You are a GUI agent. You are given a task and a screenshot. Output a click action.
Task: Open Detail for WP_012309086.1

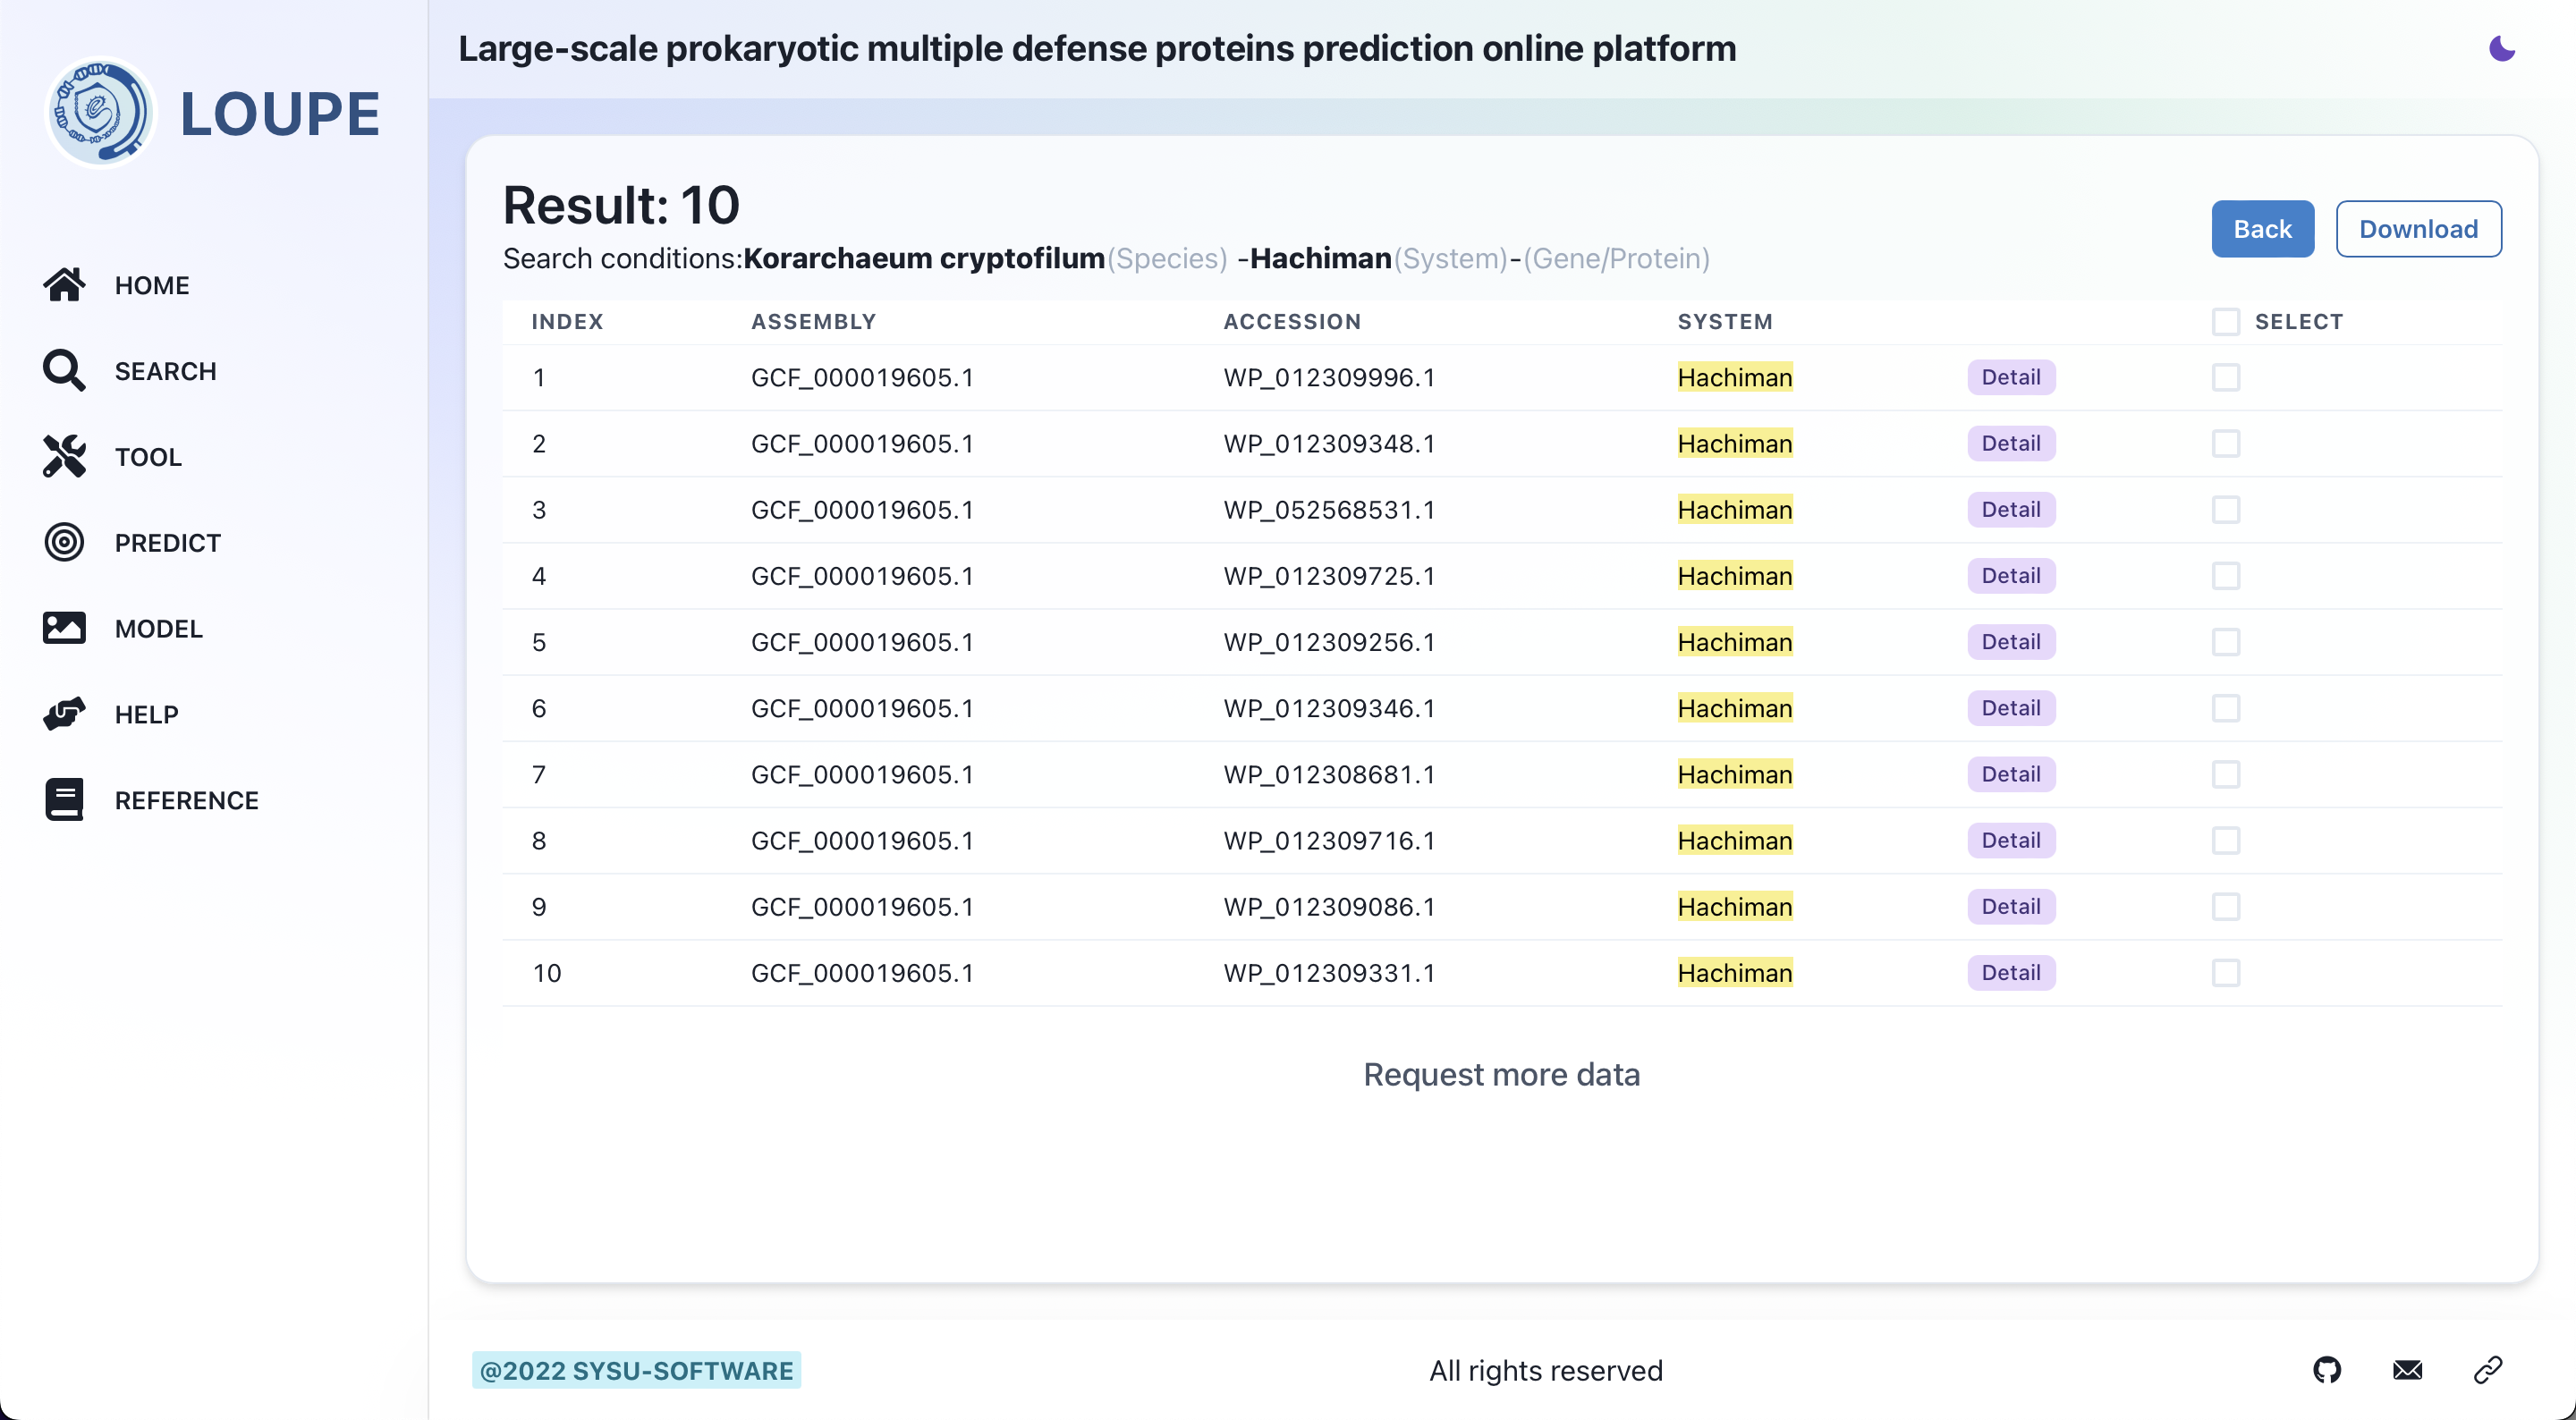click(2011, 907)
